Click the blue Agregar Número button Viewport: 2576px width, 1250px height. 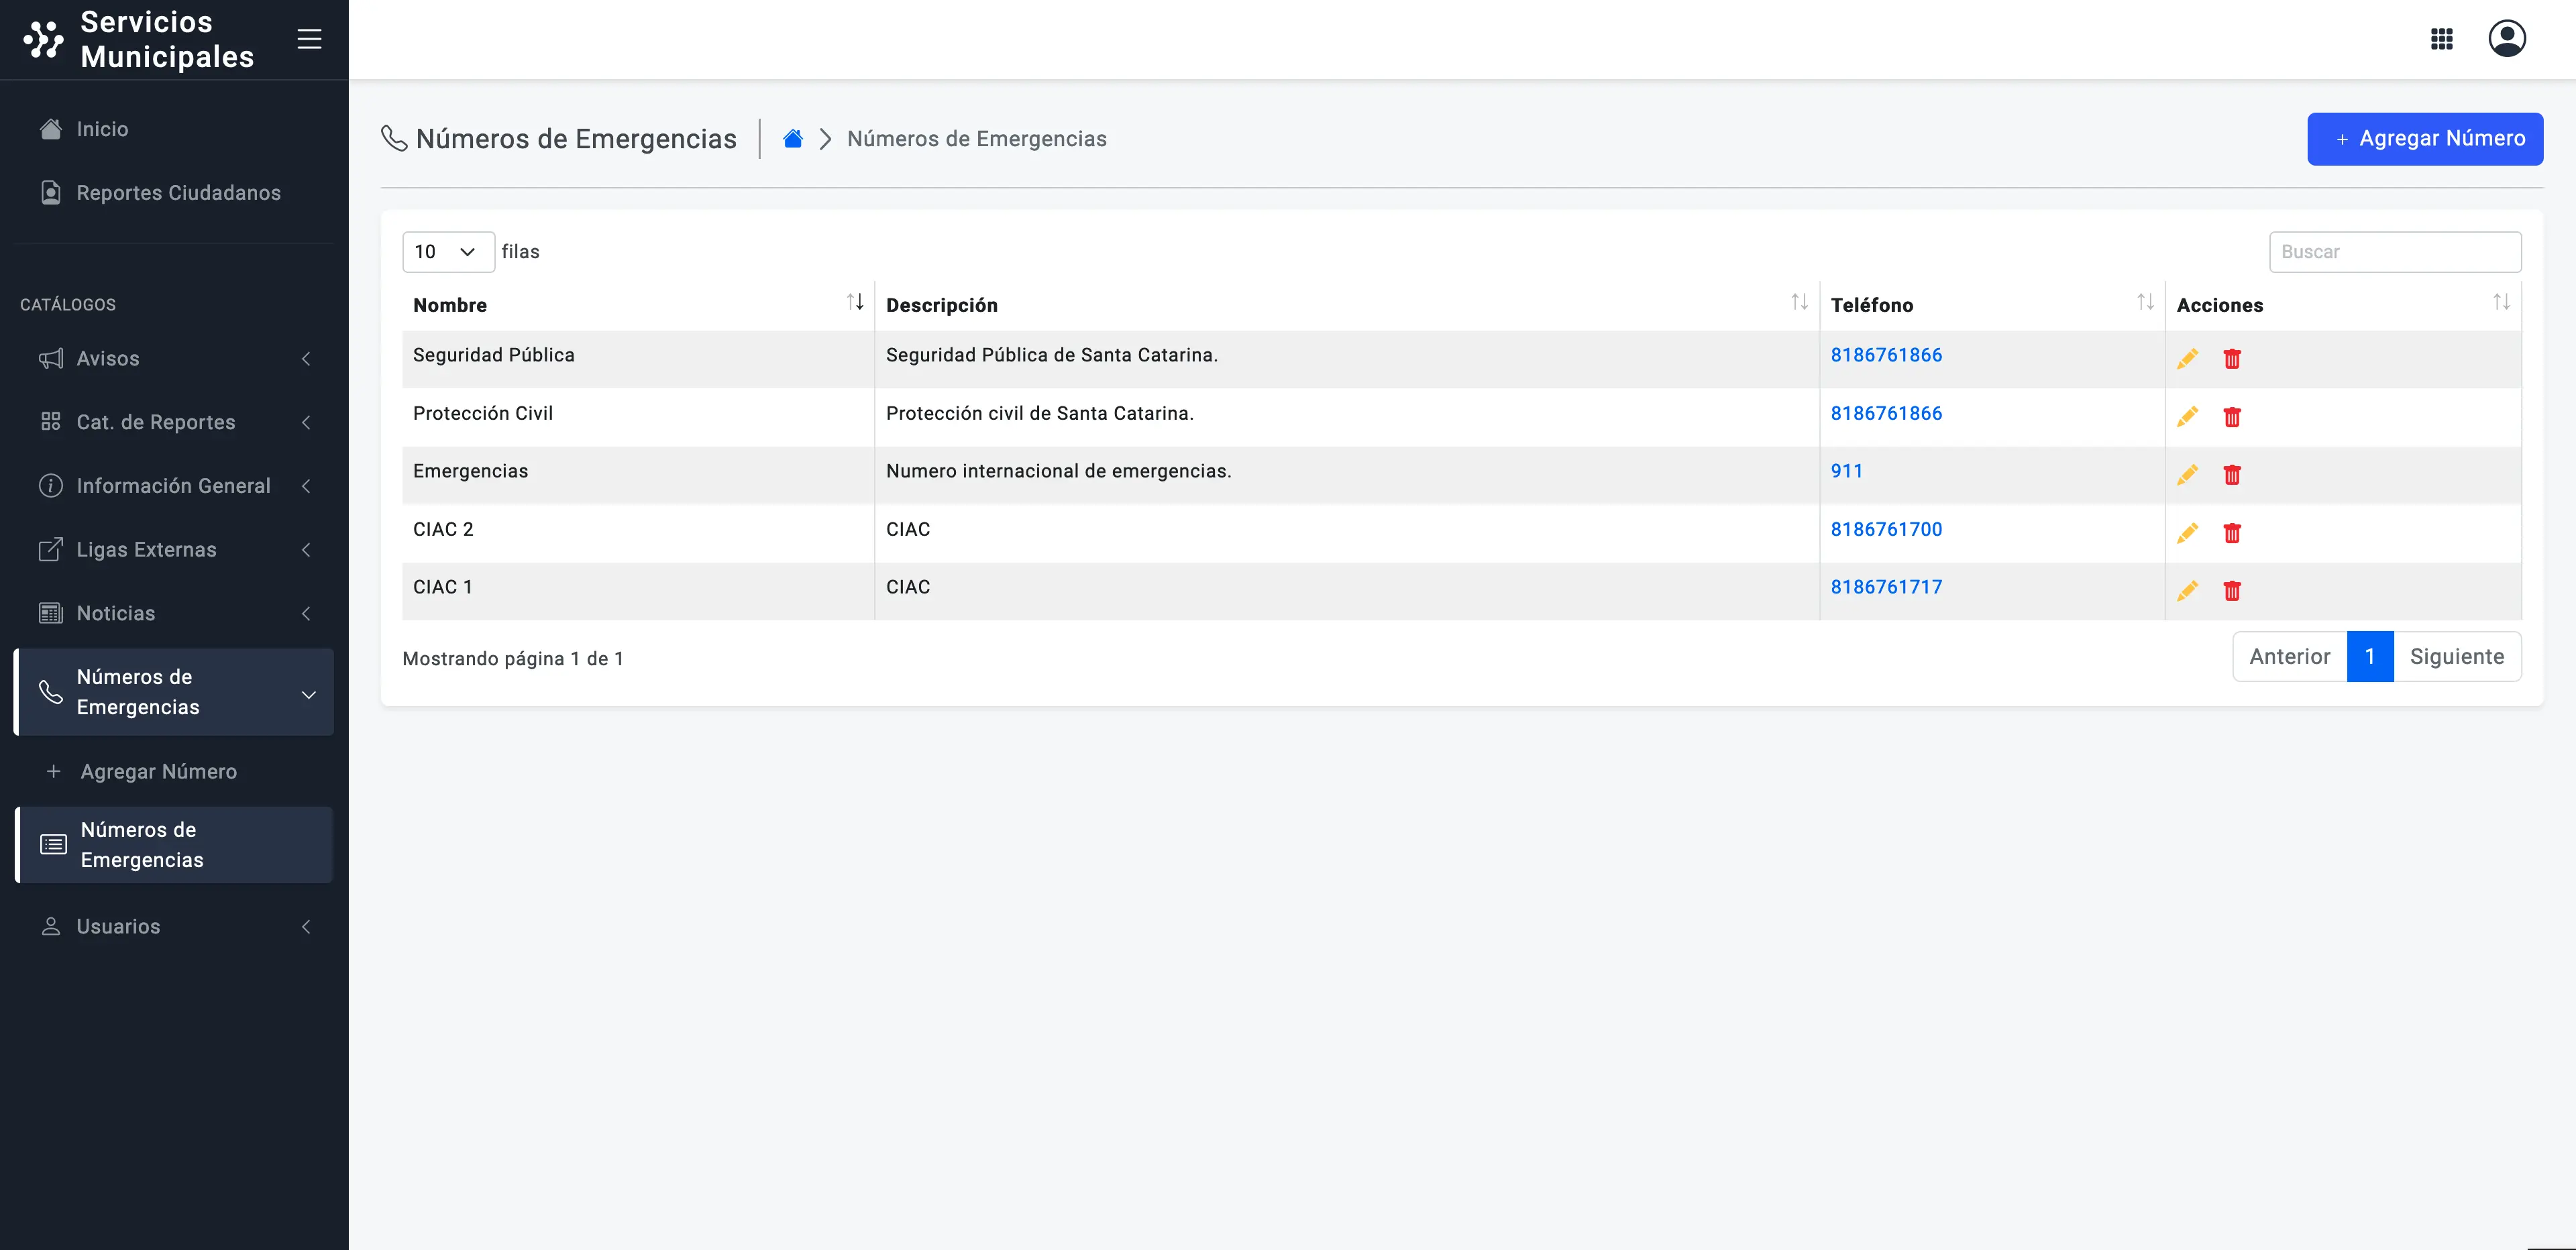pyautogui.click(x=2424, y=139)
